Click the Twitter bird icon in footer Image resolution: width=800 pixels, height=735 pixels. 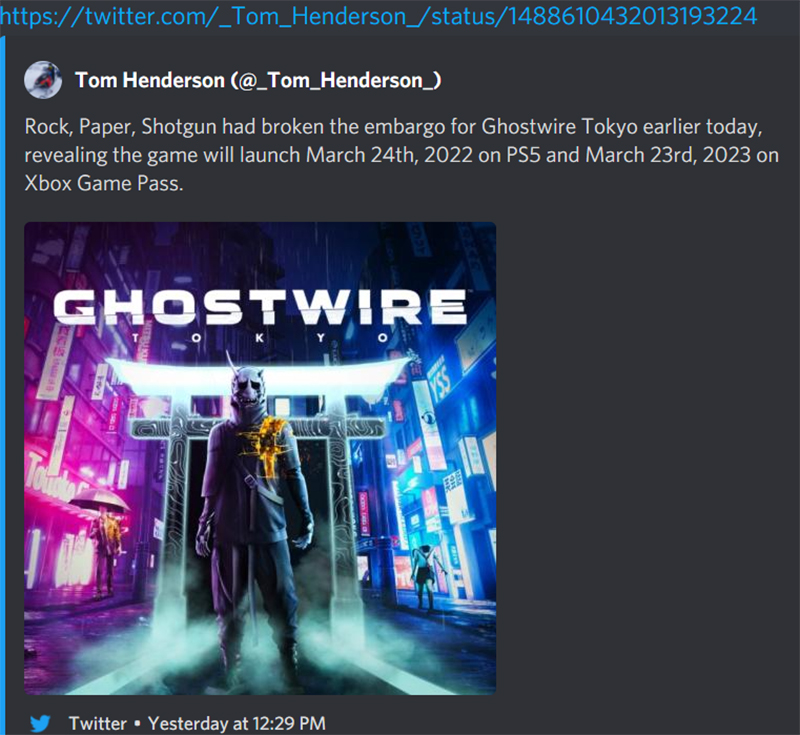pyautogui.click(x=40, y=723)
